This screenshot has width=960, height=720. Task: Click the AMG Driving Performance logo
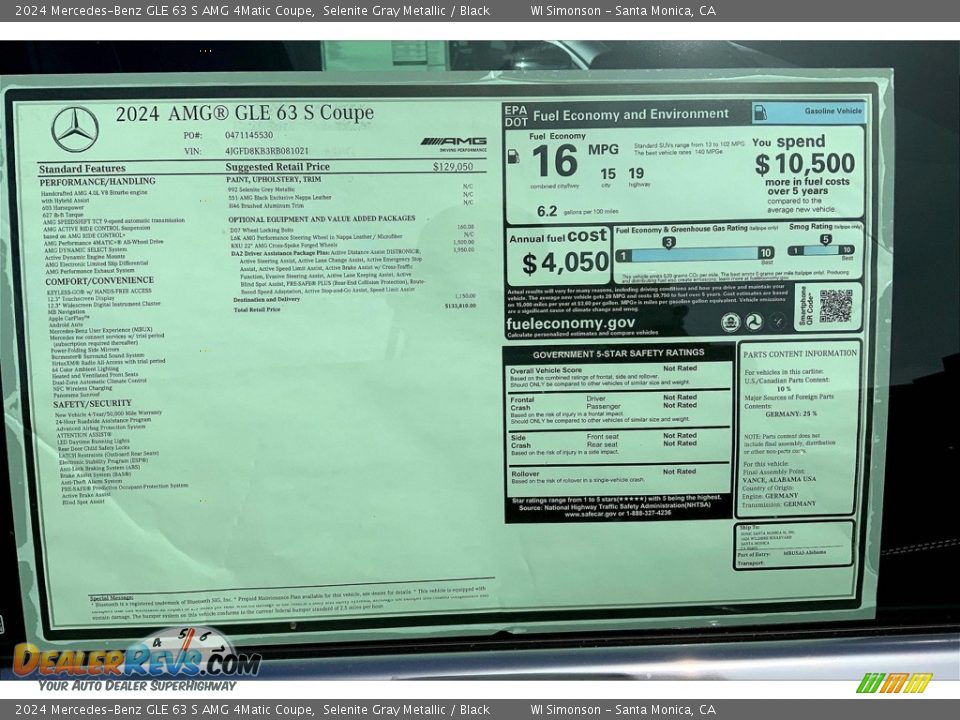454,144
